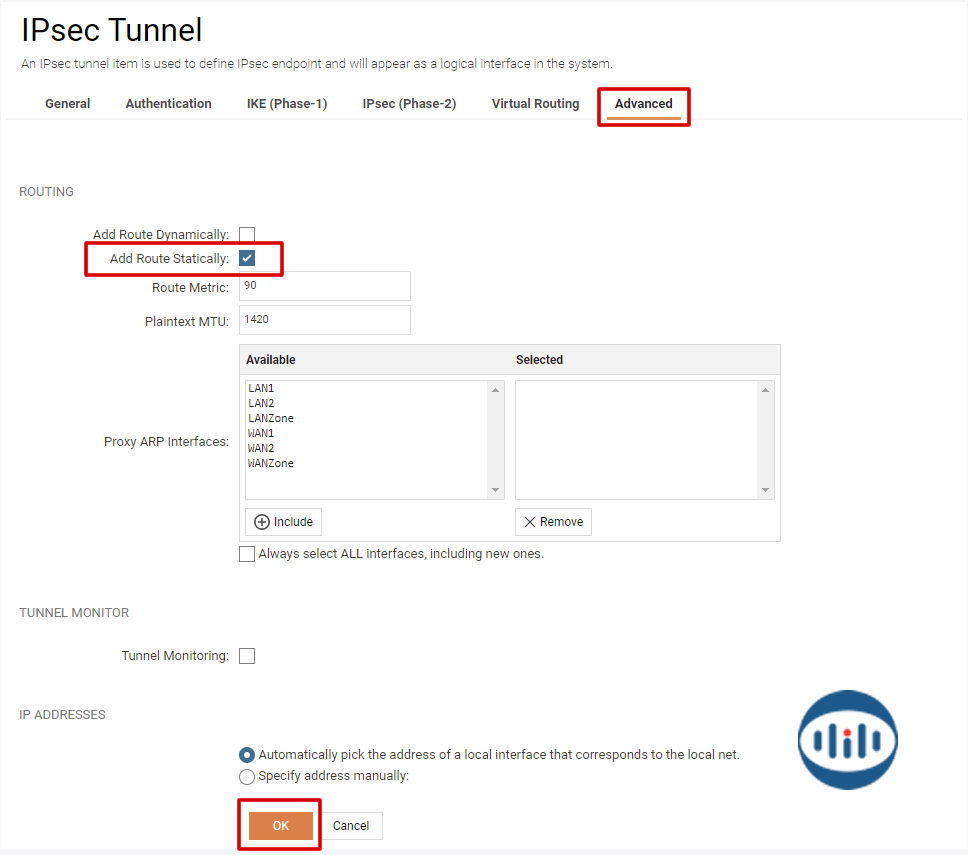Open the Authentication tab

(168, 104)
